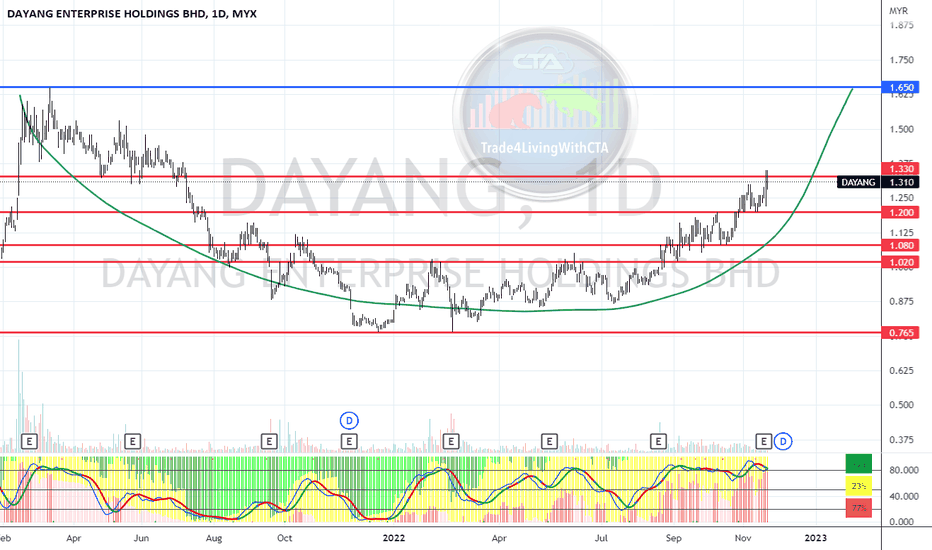Select the earnings E marker just left of Oct
The width and height of the screenshot is (932, 550).
click(x=269, y=441)
